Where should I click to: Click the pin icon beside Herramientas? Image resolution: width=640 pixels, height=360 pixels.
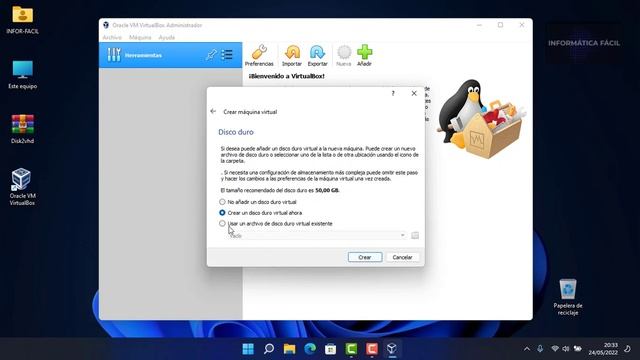click(x=211, y=55)
